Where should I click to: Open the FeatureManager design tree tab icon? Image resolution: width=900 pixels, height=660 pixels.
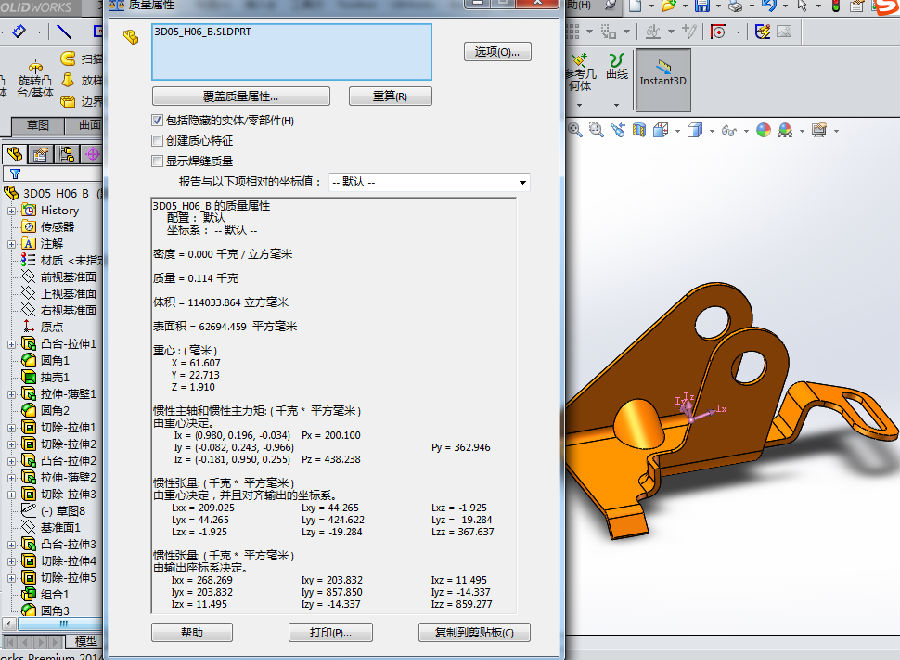15,153
